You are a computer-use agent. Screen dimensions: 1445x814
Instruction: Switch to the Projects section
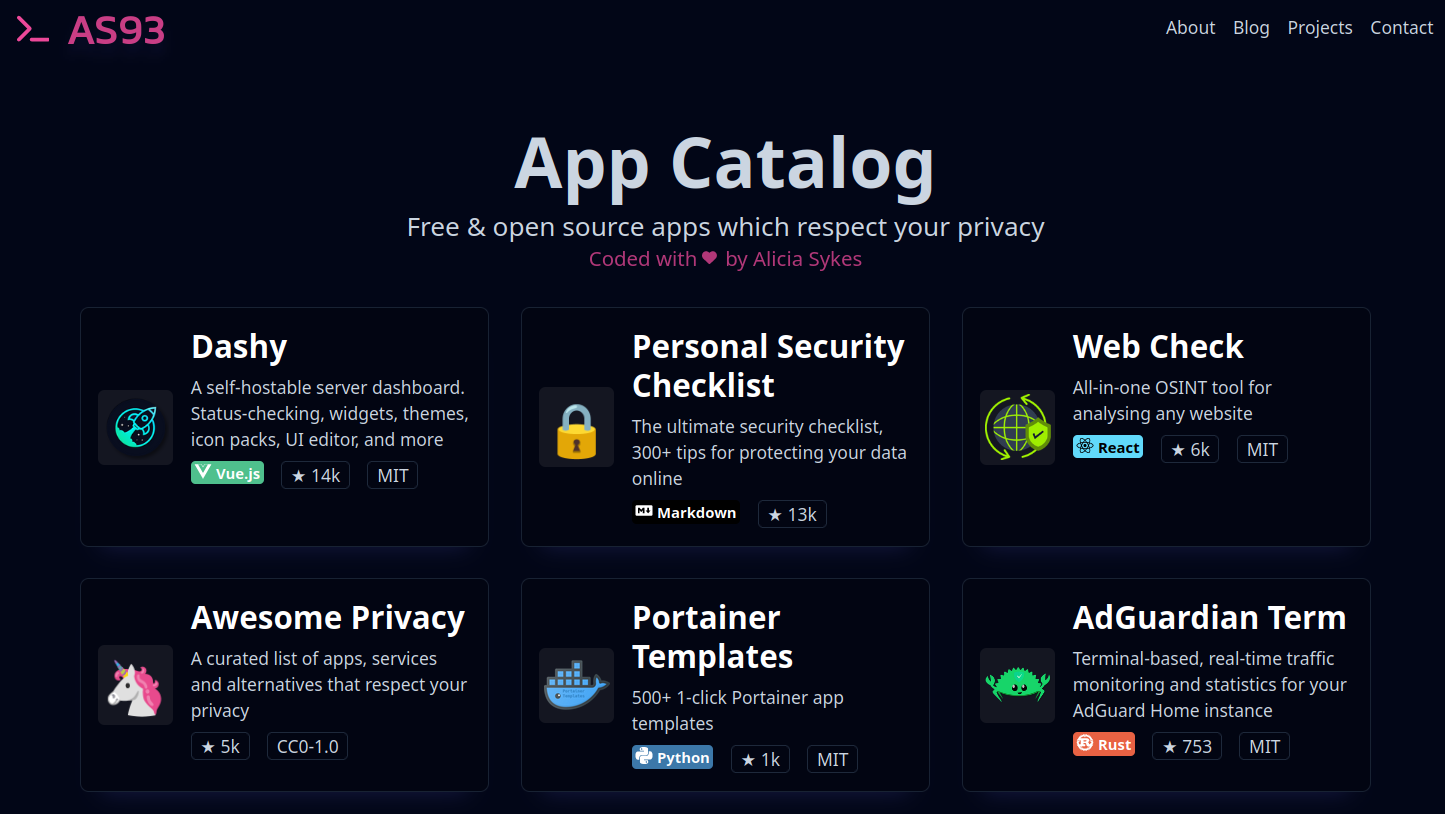(x=1320, y=28)
